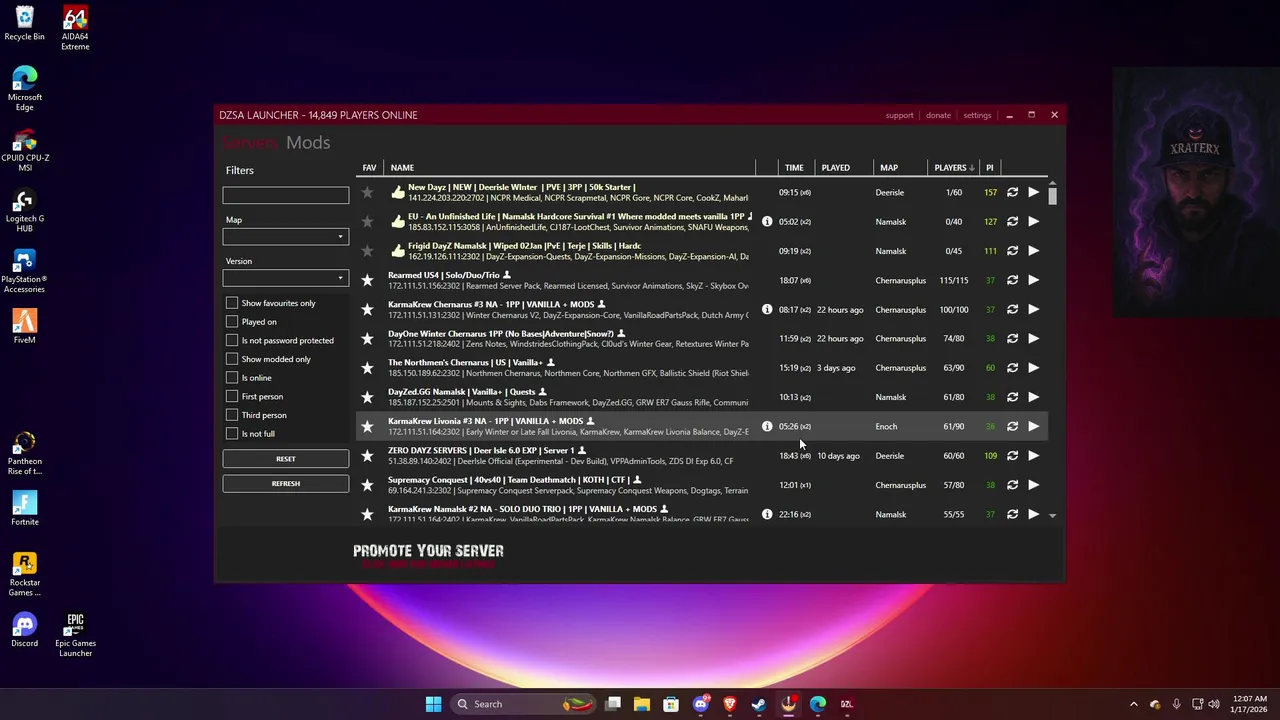Check the First person filter
Screen dimensions: 1280x720
pos(232,396)
